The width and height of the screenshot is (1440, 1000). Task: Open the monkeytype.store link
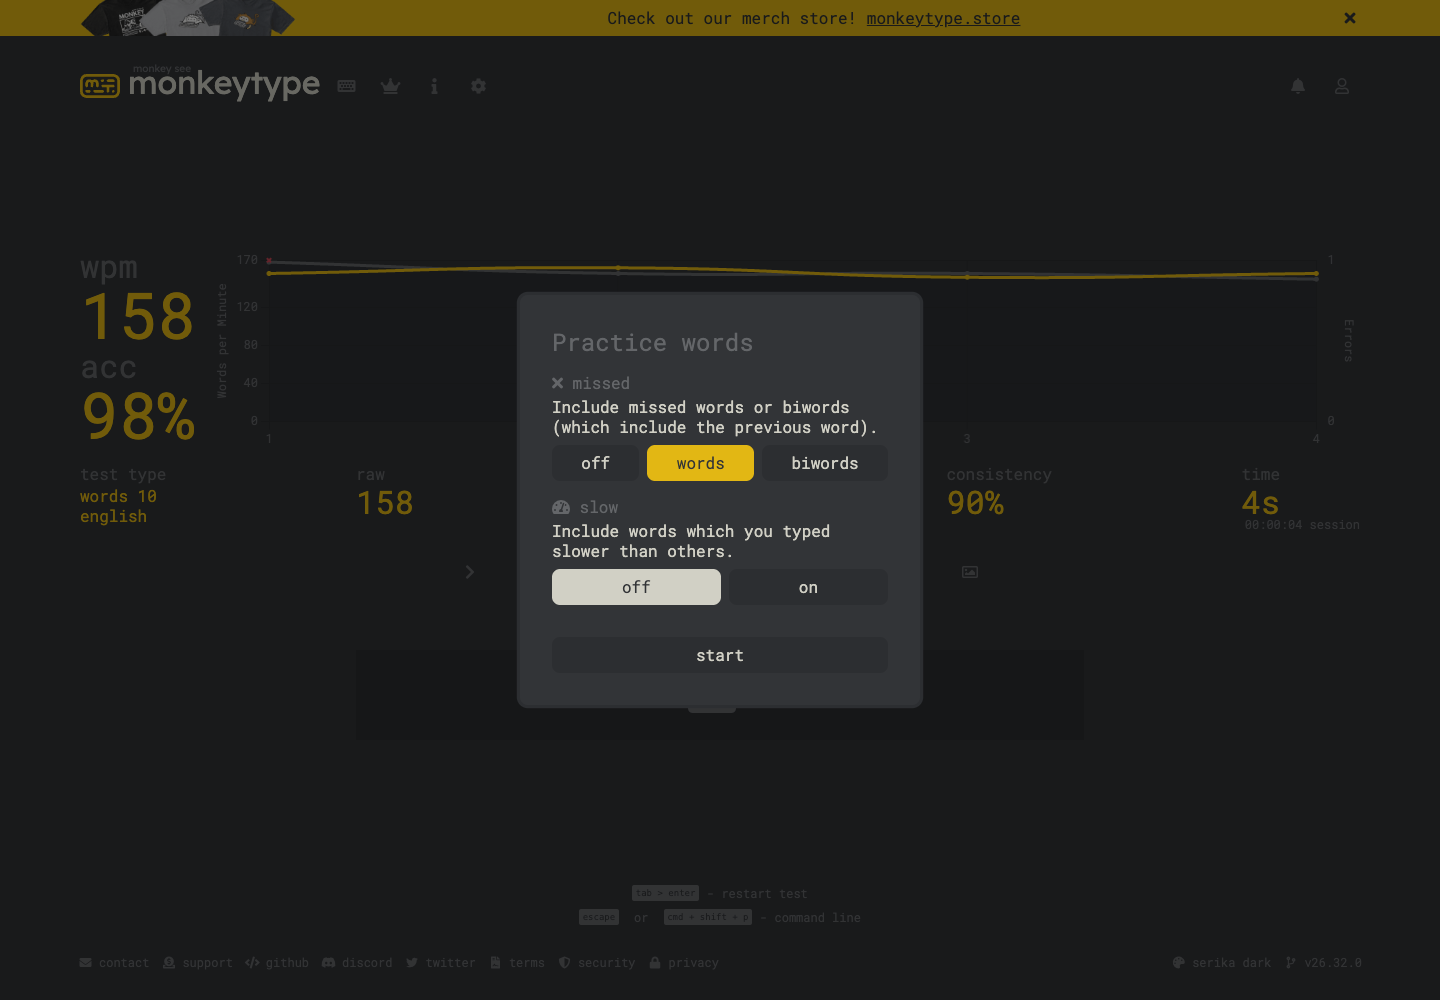click(943, 18)
